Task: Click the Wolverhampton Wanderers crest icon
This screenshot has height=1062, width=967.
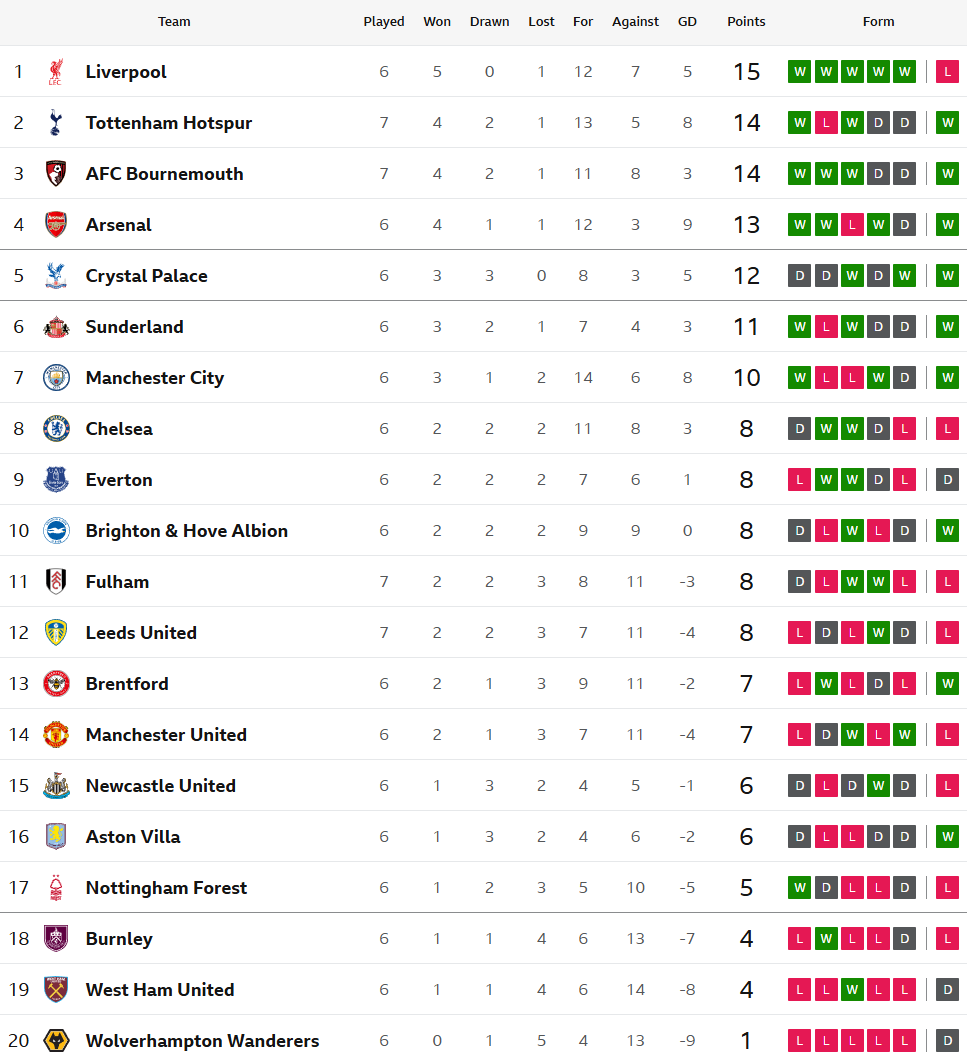Action: point(56,1041)
